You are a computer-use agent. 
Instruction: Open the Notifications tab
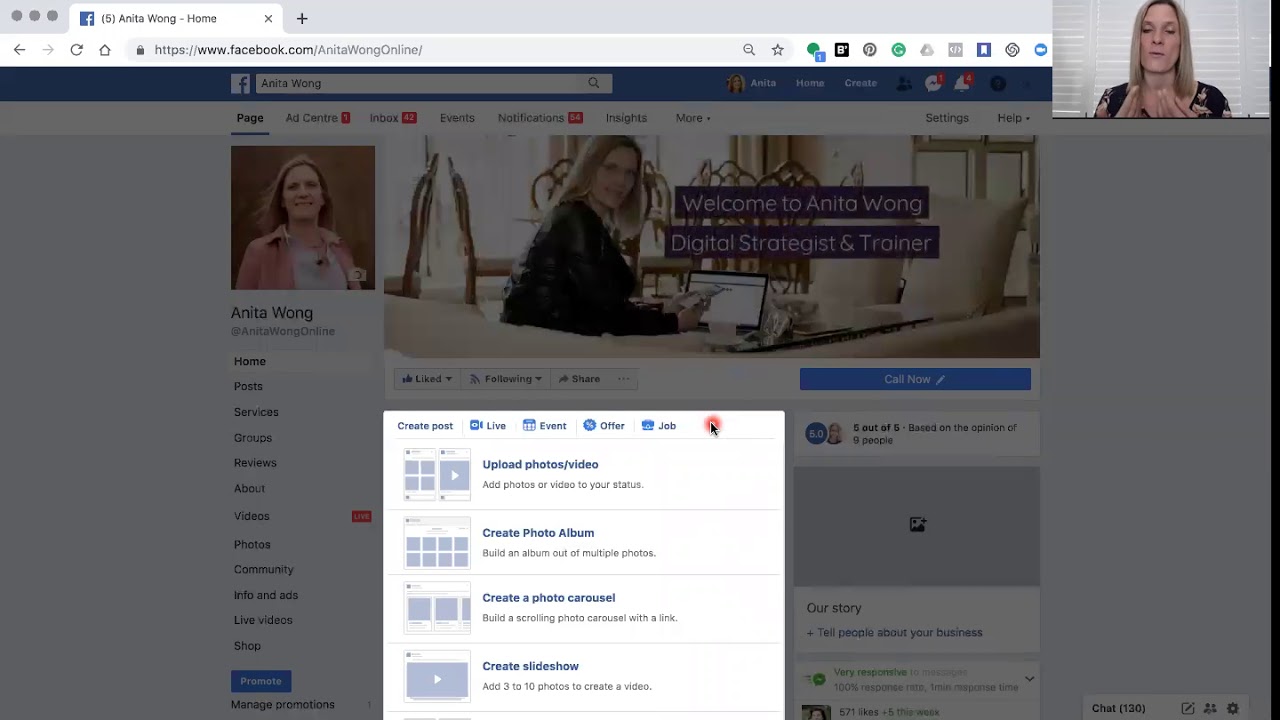540,118
